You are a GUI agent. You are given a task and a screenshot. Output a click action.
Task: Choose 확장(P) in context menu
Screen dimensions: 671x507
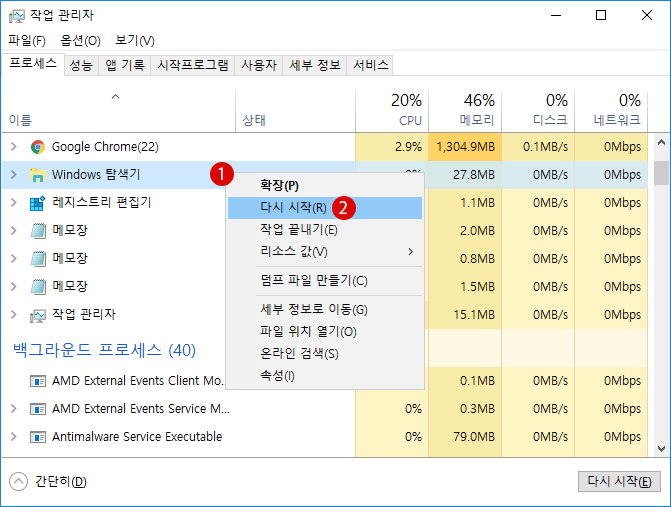click(x=325, y=186)
